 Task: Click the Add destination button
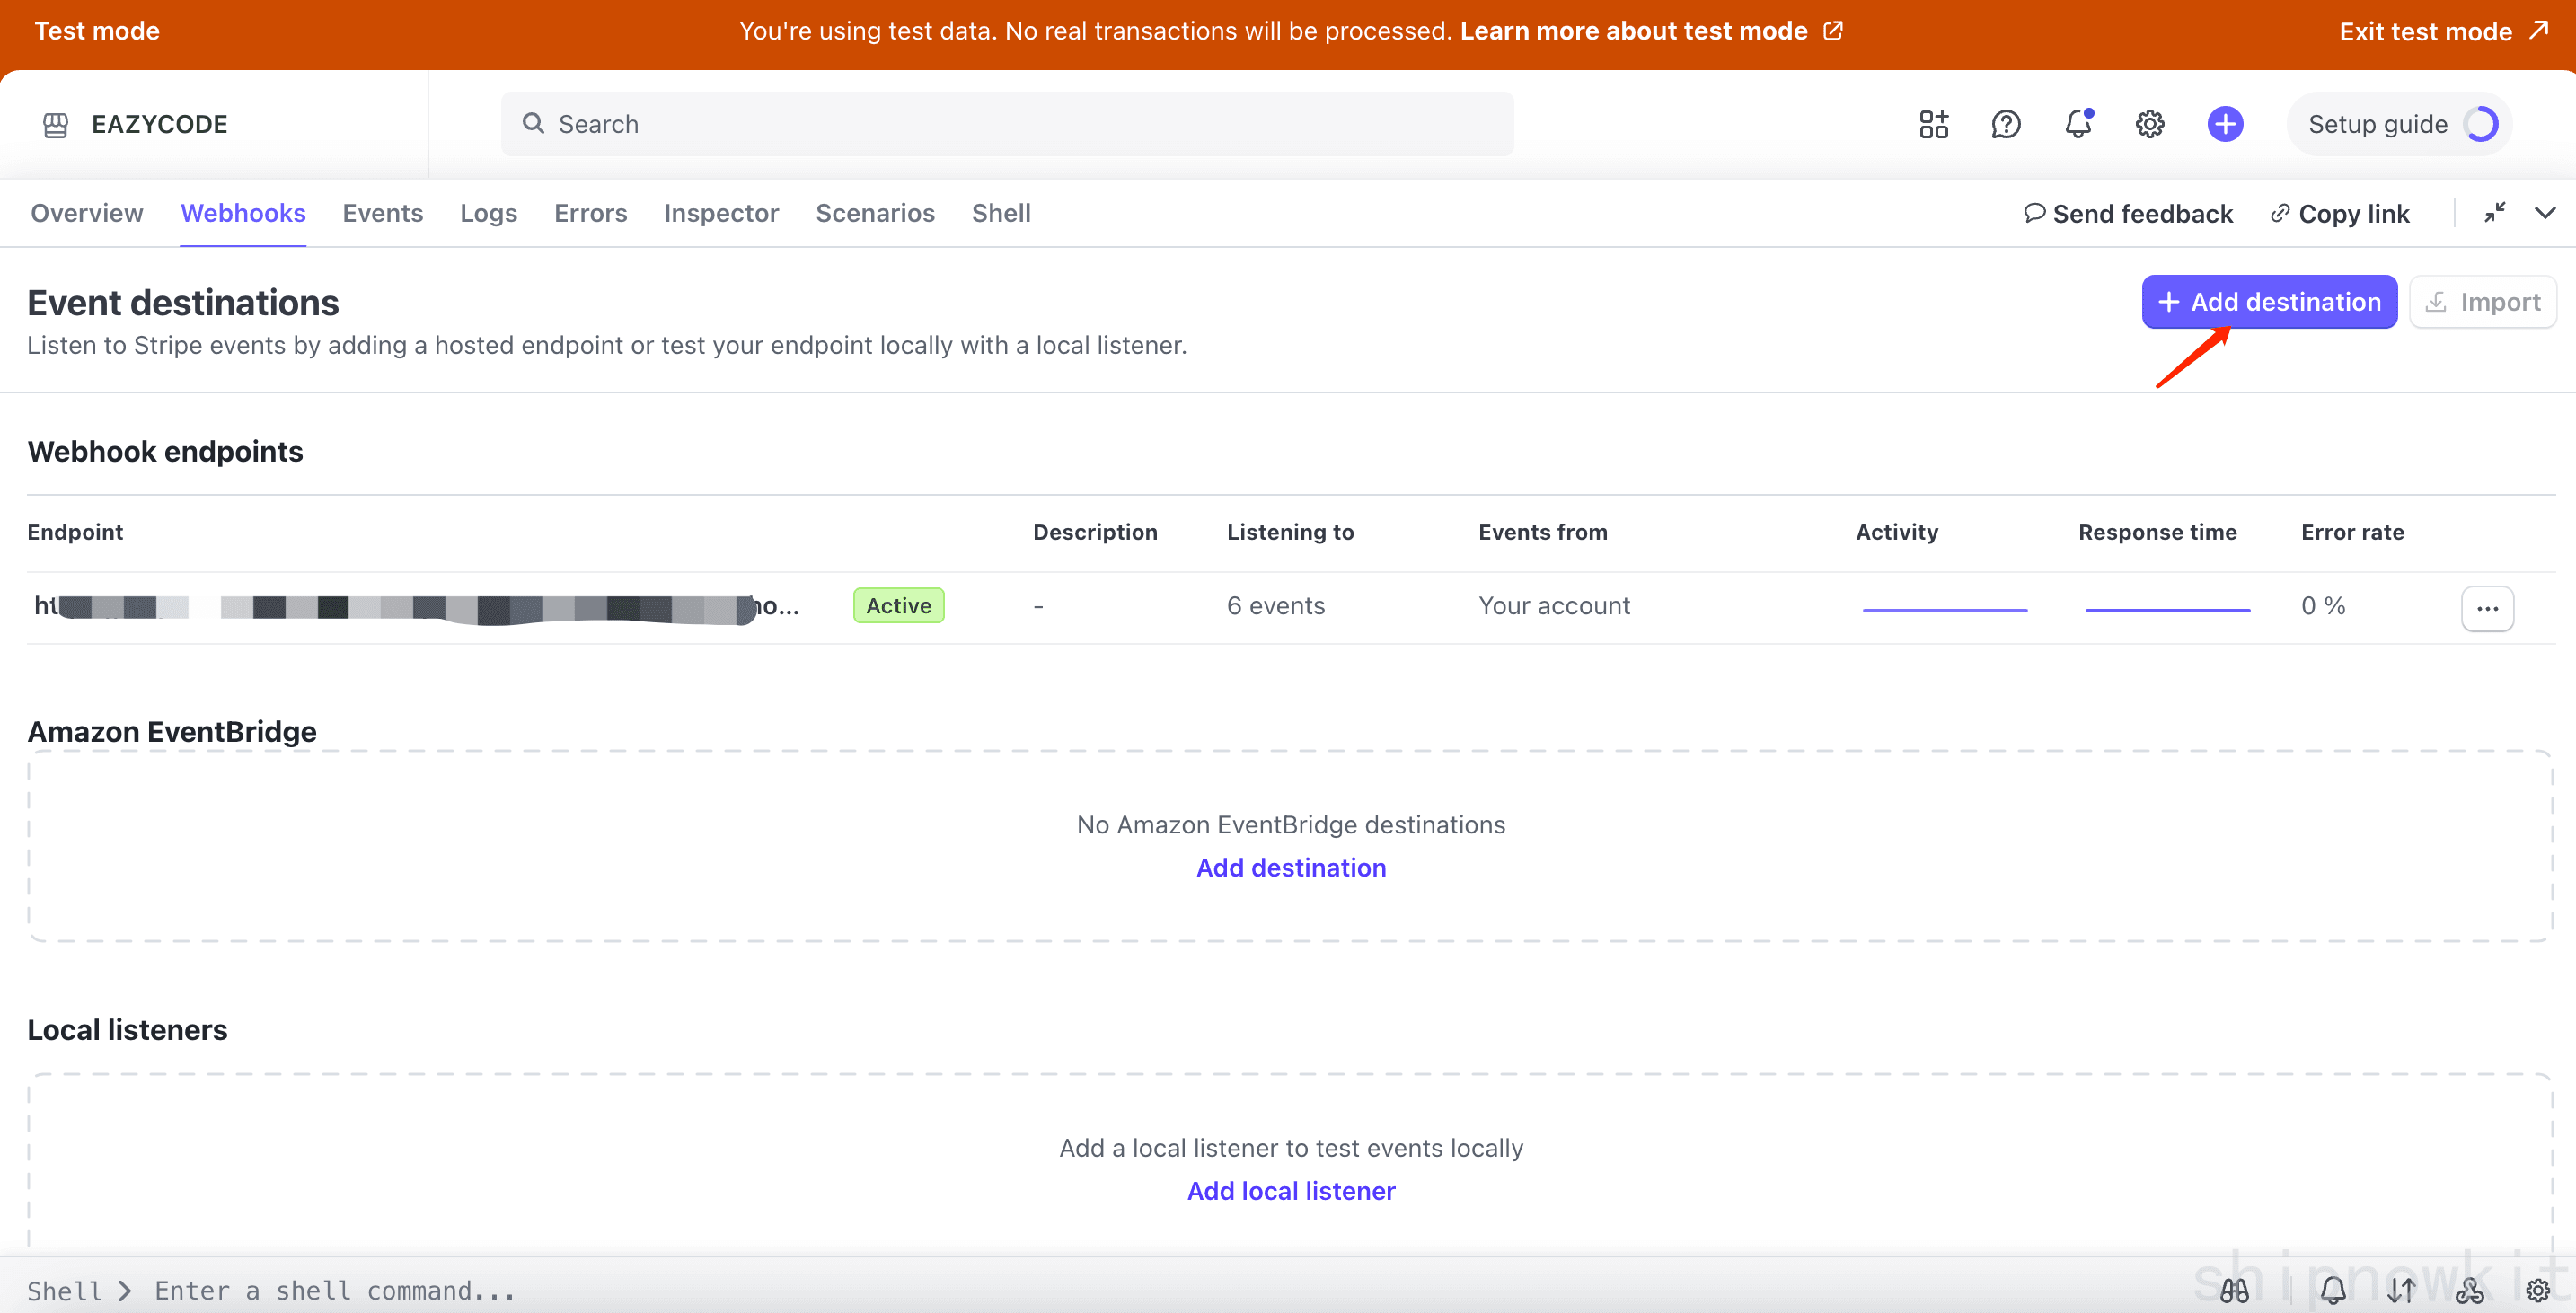tap(2268, 301)
